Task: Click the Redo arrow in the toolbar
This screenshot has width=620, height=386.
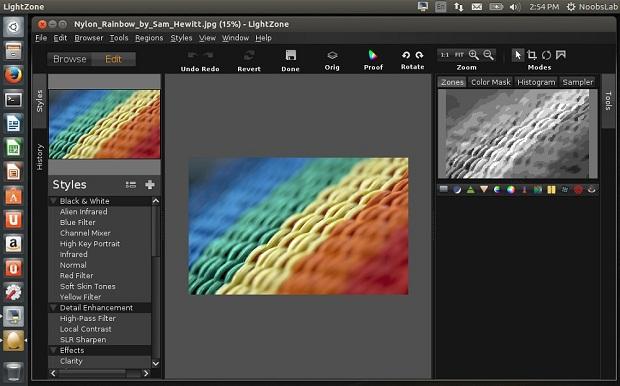Action: (x=209, y=55)
